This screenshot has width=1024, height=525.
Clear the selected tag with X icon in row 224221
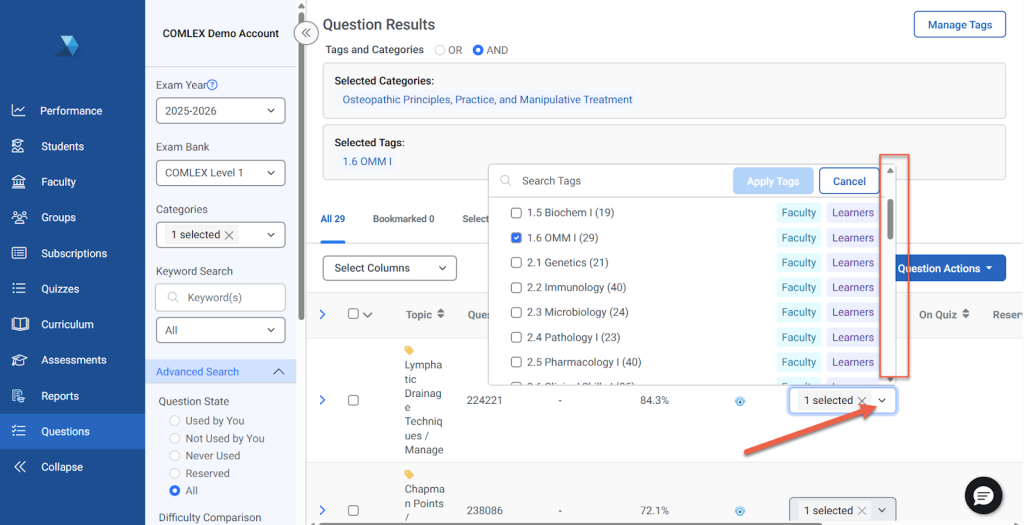[x=862, y=401]
